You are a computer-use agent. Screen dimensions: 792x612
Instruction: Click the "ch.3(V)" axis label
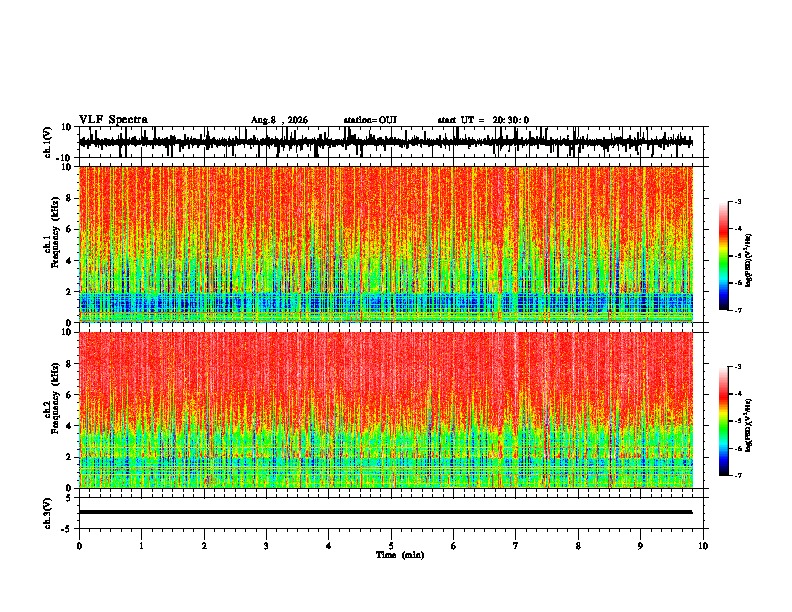48,513
